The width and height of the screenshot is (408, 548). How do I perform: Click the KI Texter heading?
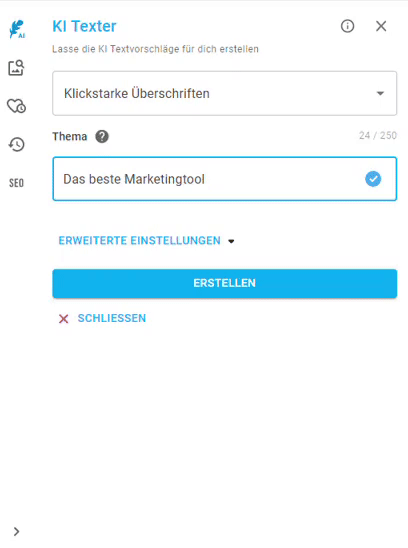[x=84, y=26]
